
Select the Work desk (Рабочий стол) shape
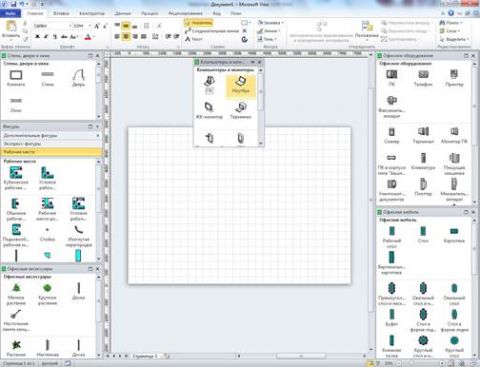click(x=392, y=237)
